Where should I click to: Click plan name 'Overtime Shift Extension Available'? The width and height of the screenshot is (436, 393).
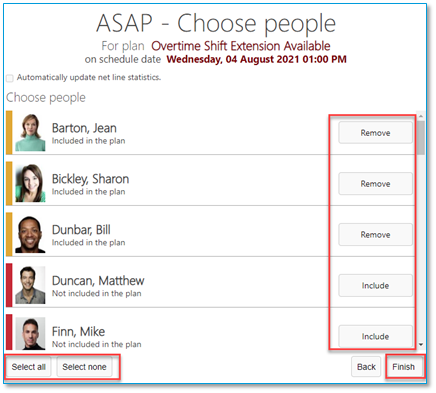pyautogui.click(x=241, y=46)
